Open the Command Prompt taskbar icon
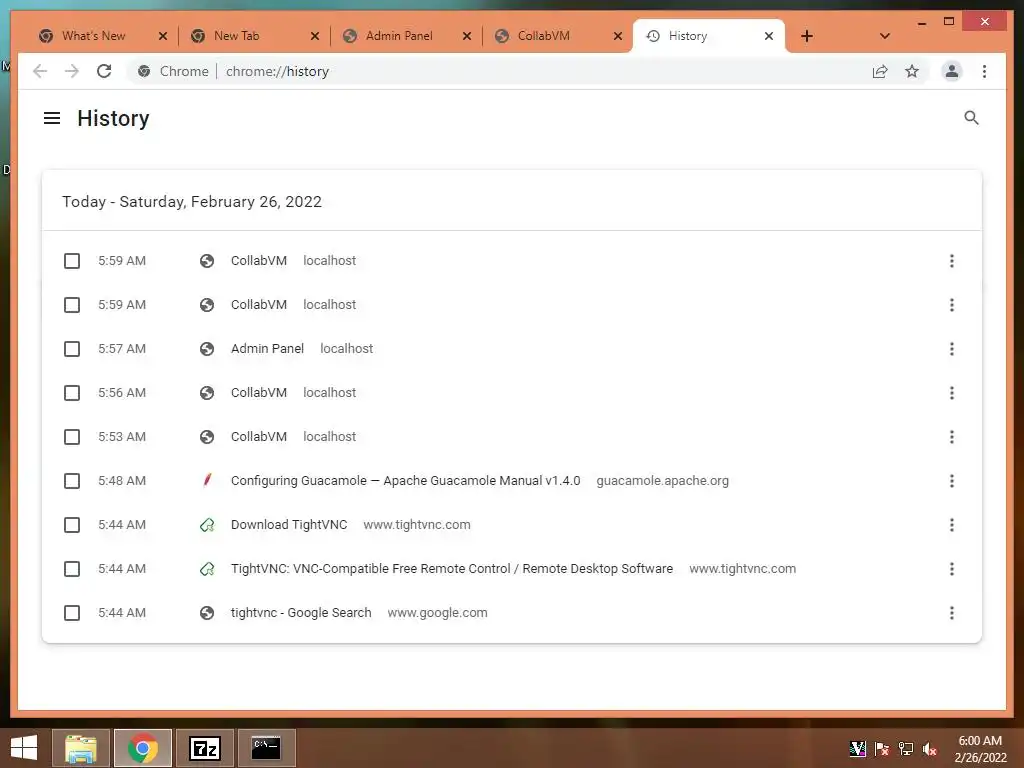 [x=266, y=748]
